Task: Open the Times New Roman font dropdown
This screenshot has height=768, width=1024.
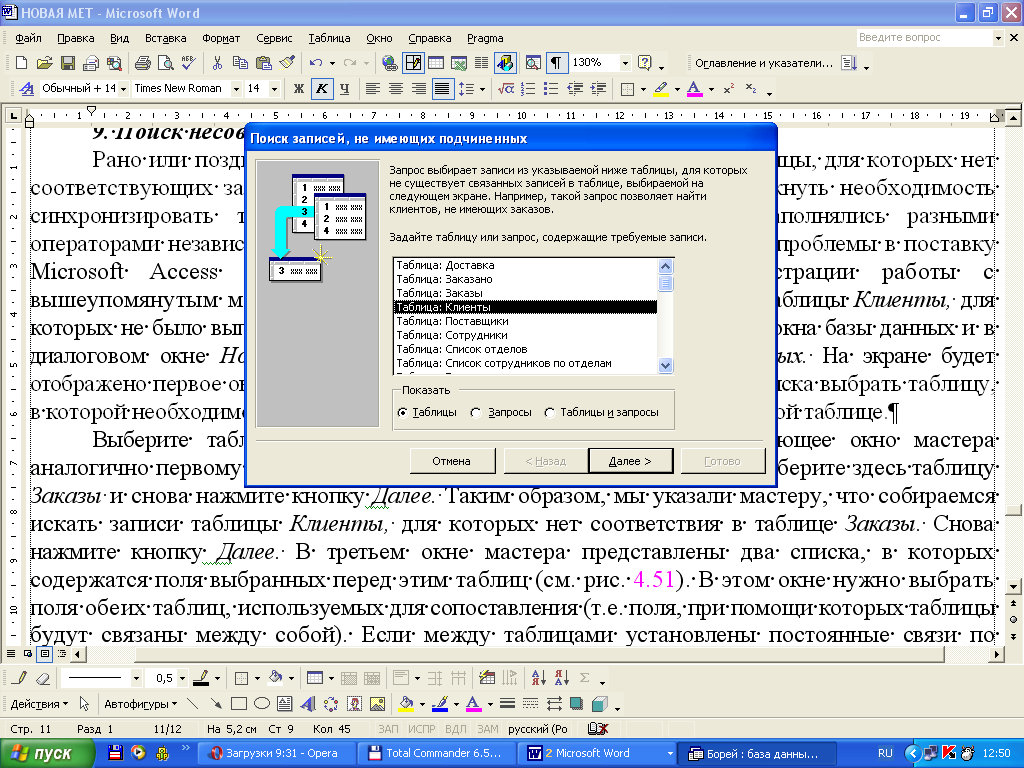Action: click(x=236, y=88)
